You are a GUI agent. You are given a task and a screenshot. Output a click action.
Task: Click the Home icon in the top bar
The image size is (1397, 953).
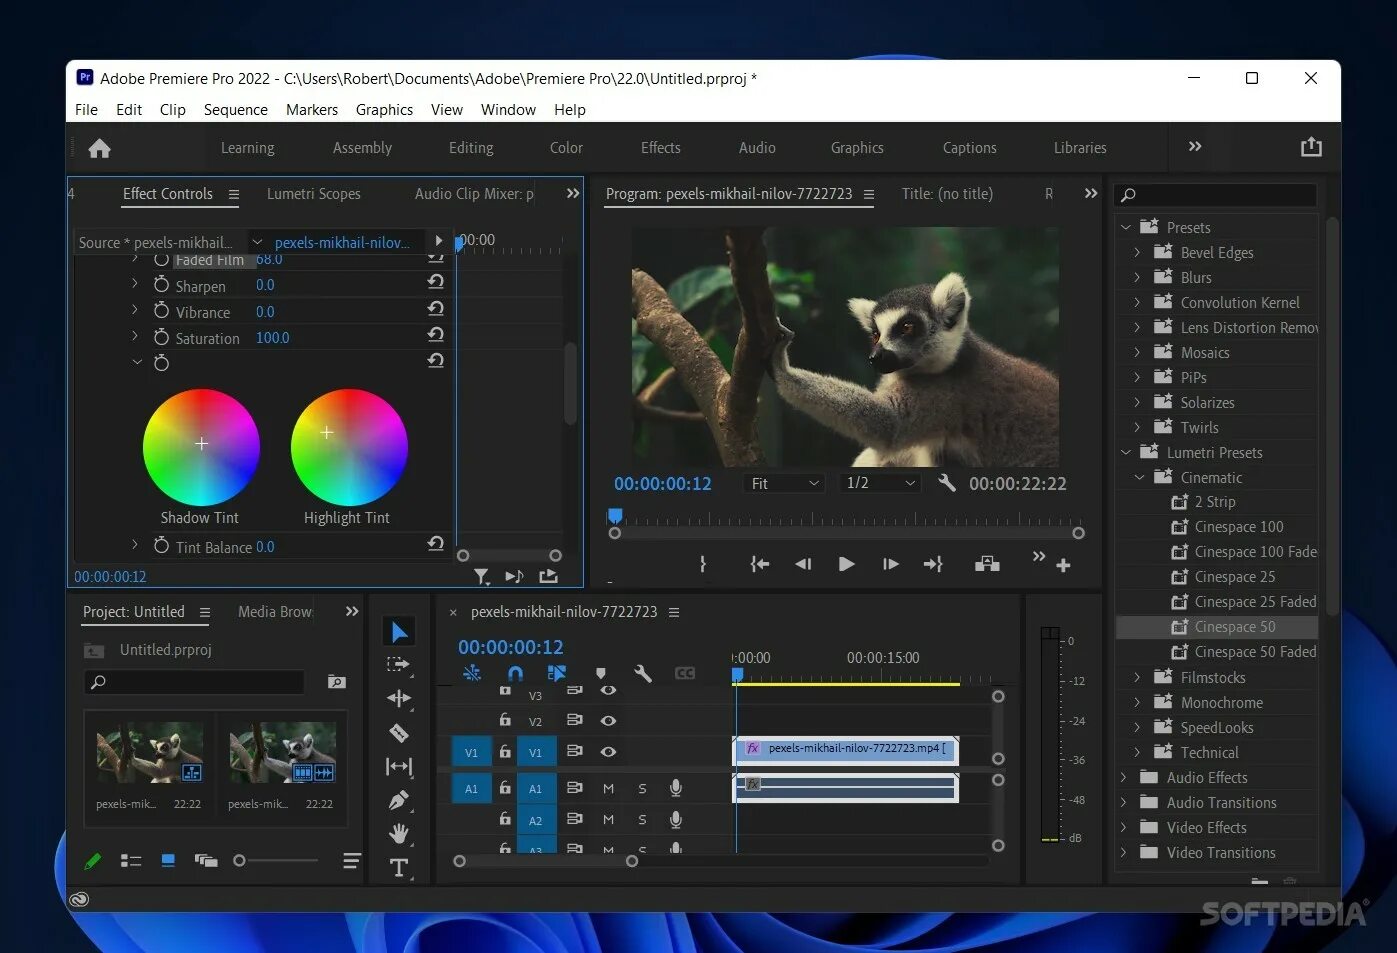98,147
